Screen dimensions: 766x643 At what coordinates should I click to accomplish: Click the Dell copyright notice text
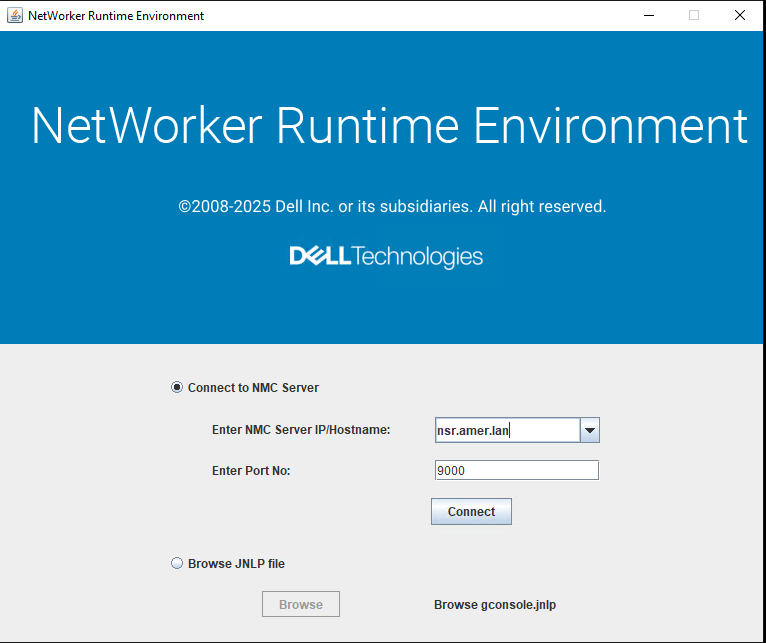coord(392,207)
